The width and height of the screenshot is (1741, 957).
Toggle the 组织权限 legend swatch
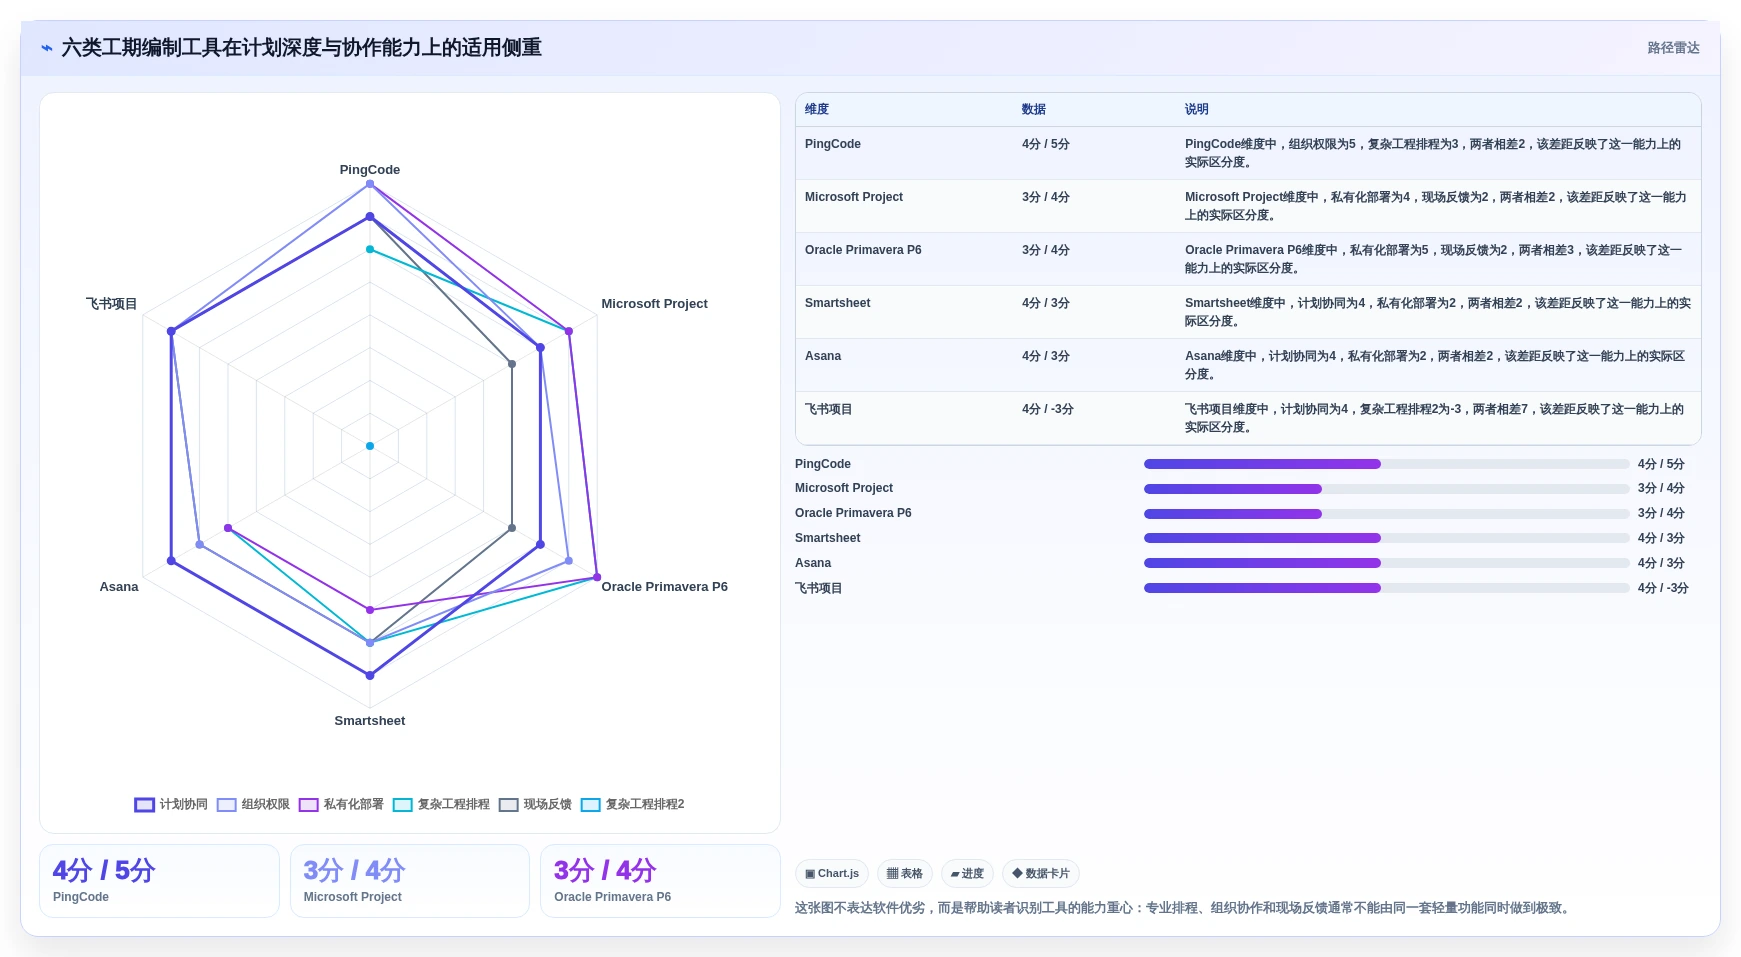click(227, 805)
